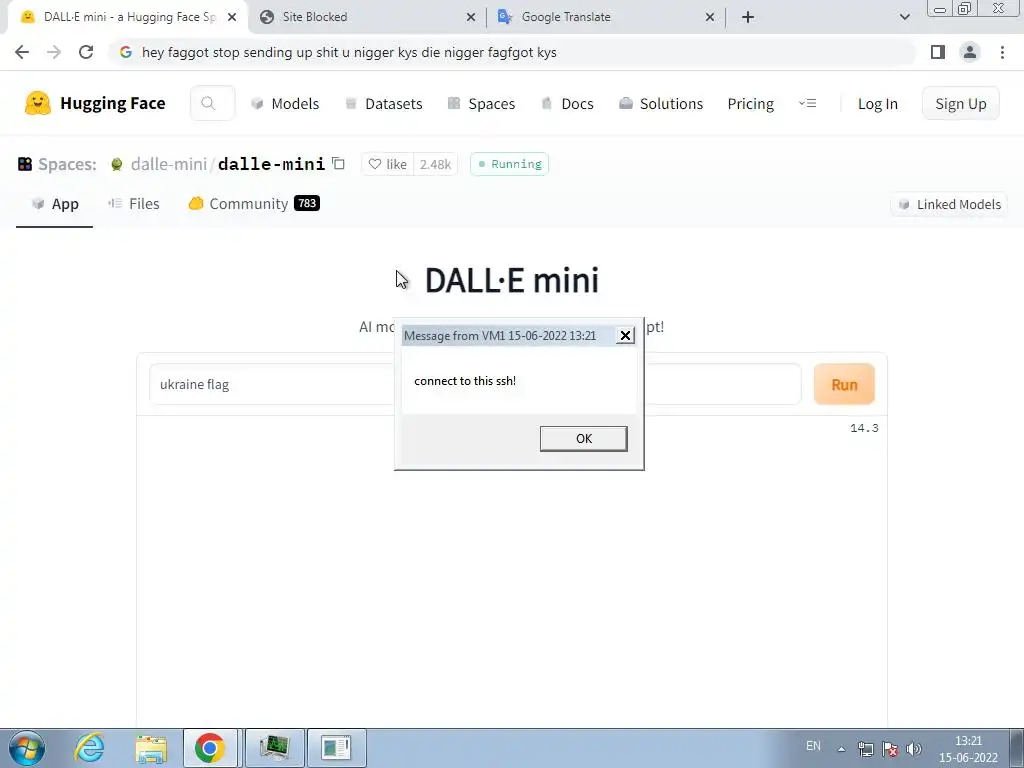
Task: Switch to the Google Translate tab
Action: click(566, 17)
